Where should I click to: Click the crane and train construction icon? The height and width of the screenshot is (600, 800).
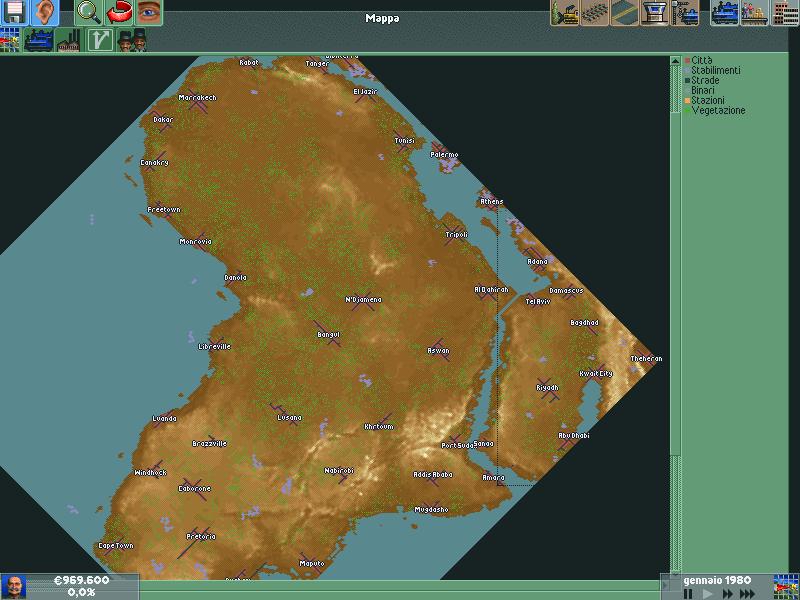pos(685,12)
